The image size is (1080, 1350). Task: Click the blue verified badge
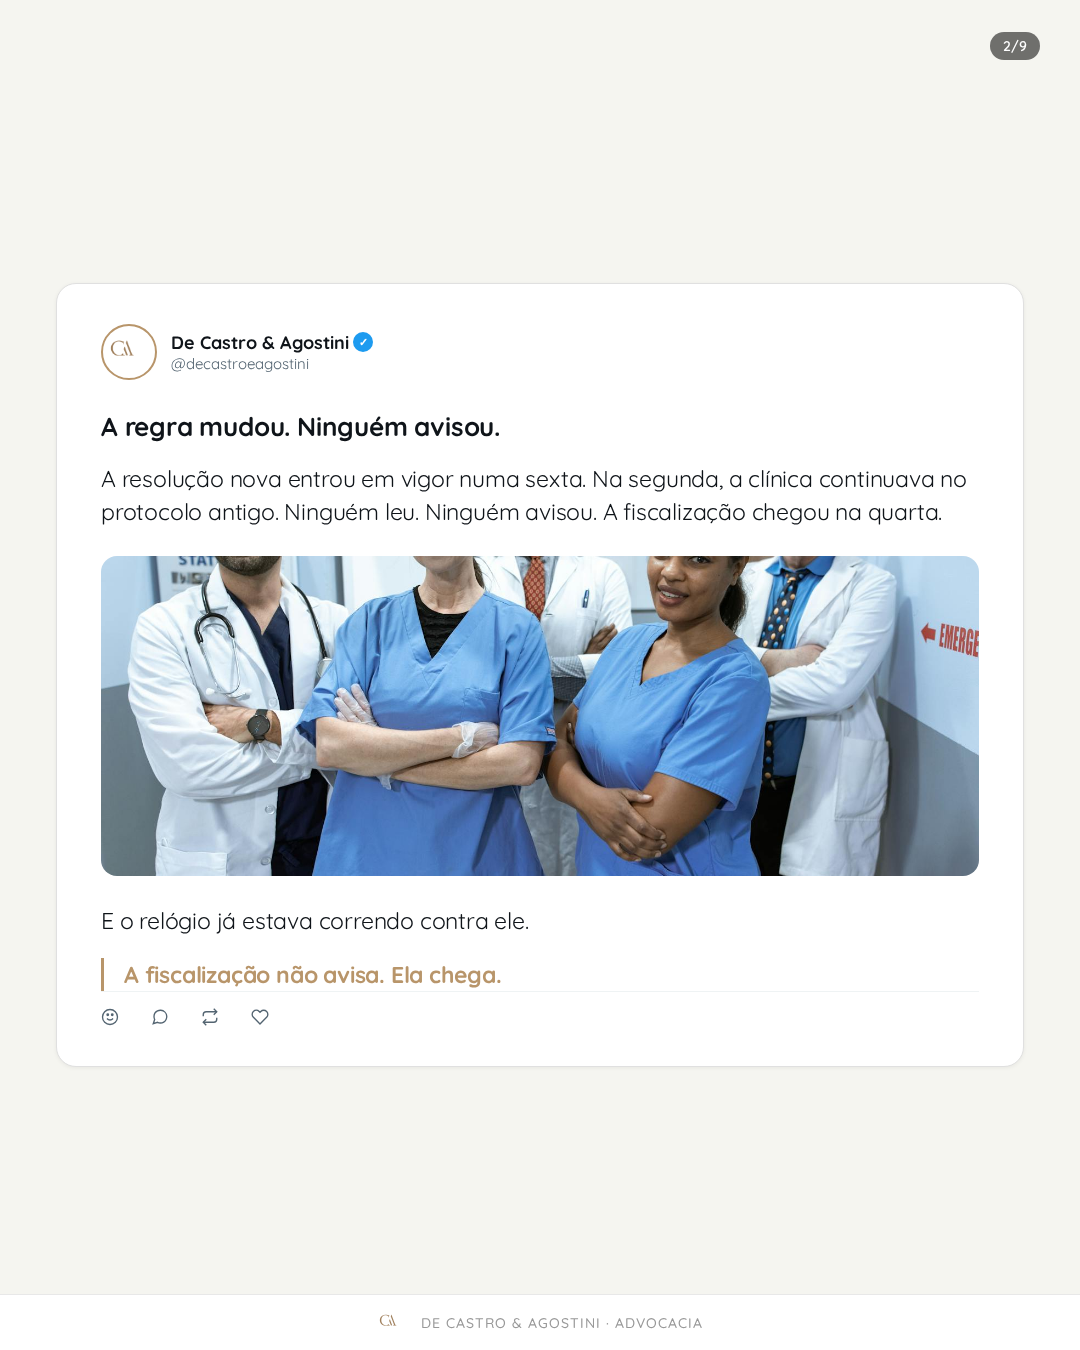pos(363,342)
